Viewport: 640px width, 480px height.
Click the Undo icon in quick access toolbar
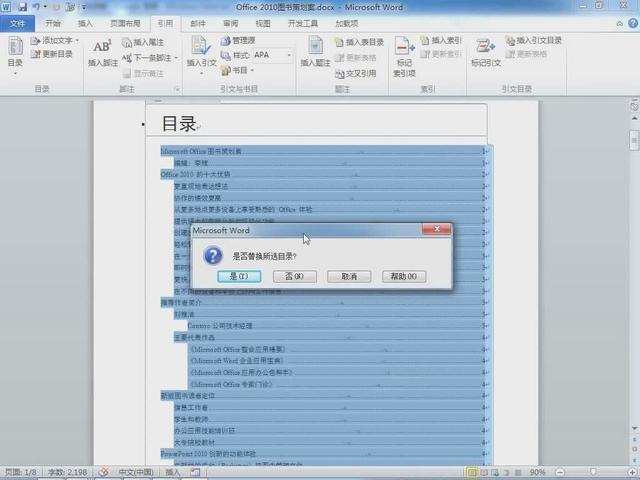point(36,7)
